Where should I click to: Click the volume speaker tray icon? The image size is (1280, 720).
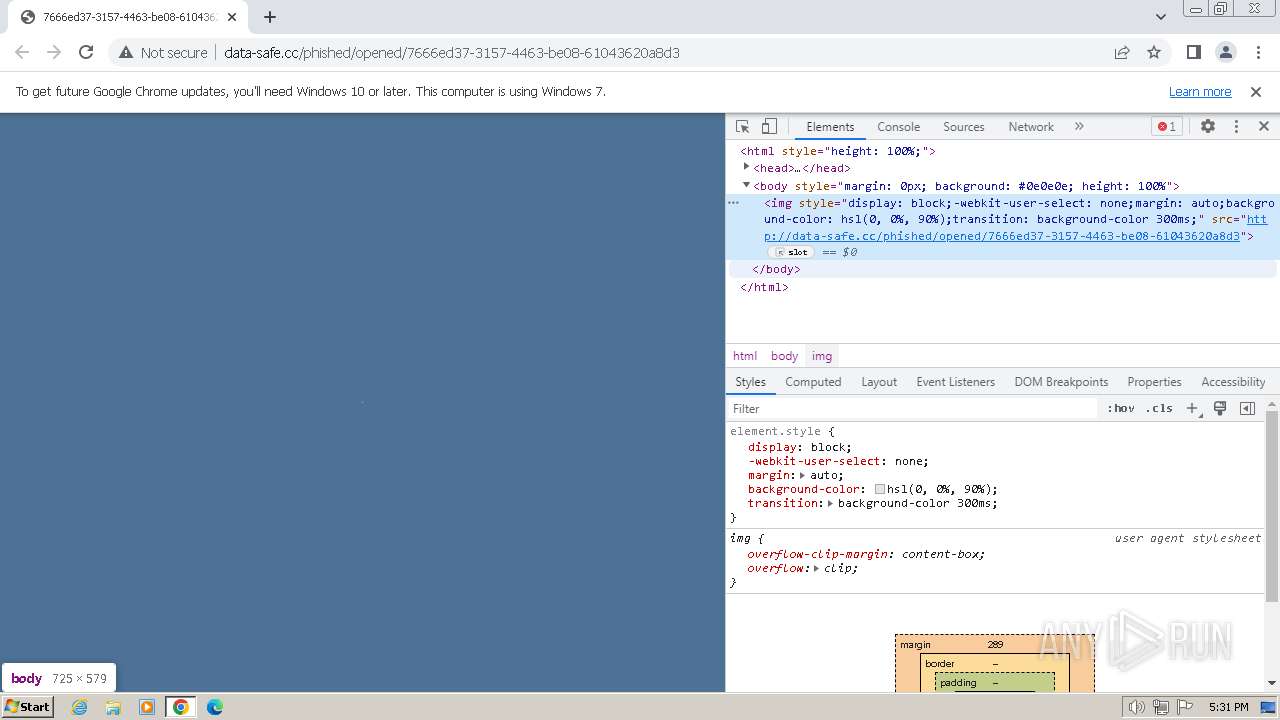(x=1136, y=707)
